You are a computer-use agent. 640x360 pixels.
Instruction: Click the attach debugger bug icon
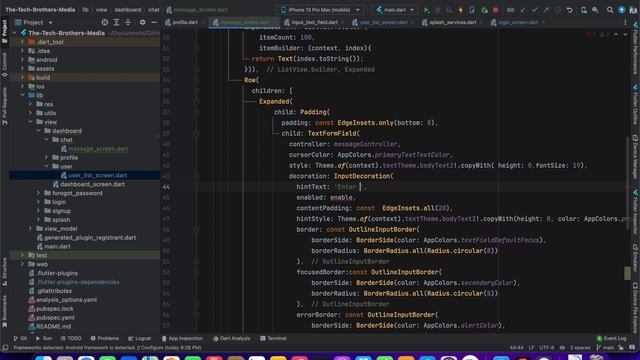(484, 10)
